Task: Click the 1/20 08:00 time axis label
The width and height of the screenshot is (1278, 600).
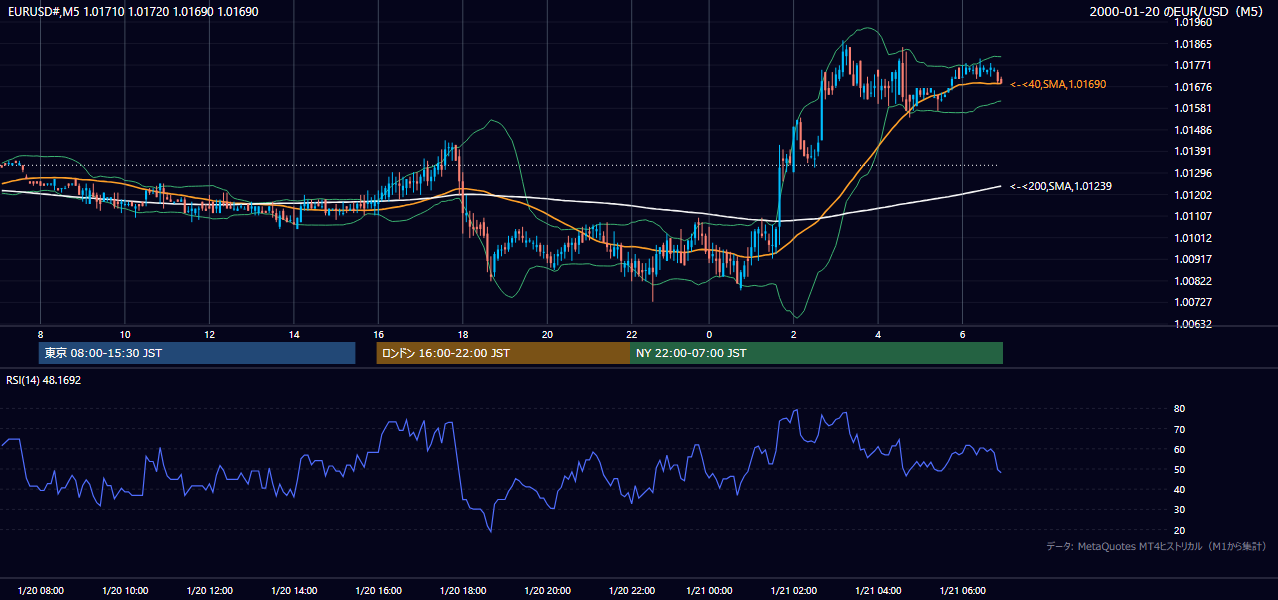Action: point(41,591)
